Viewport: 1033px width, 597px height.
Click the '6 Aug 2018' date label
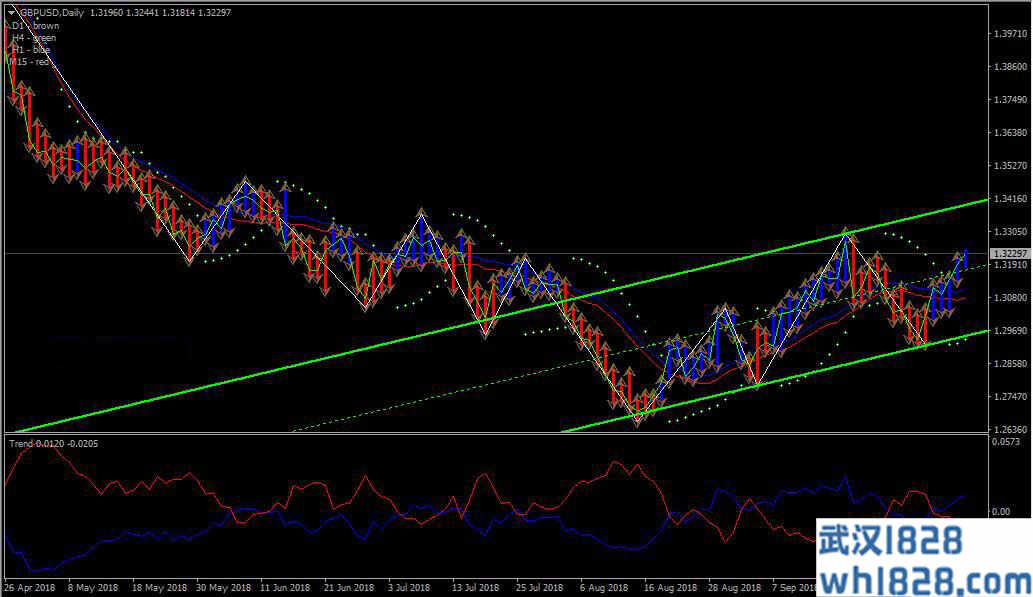(x=604, y=587)
